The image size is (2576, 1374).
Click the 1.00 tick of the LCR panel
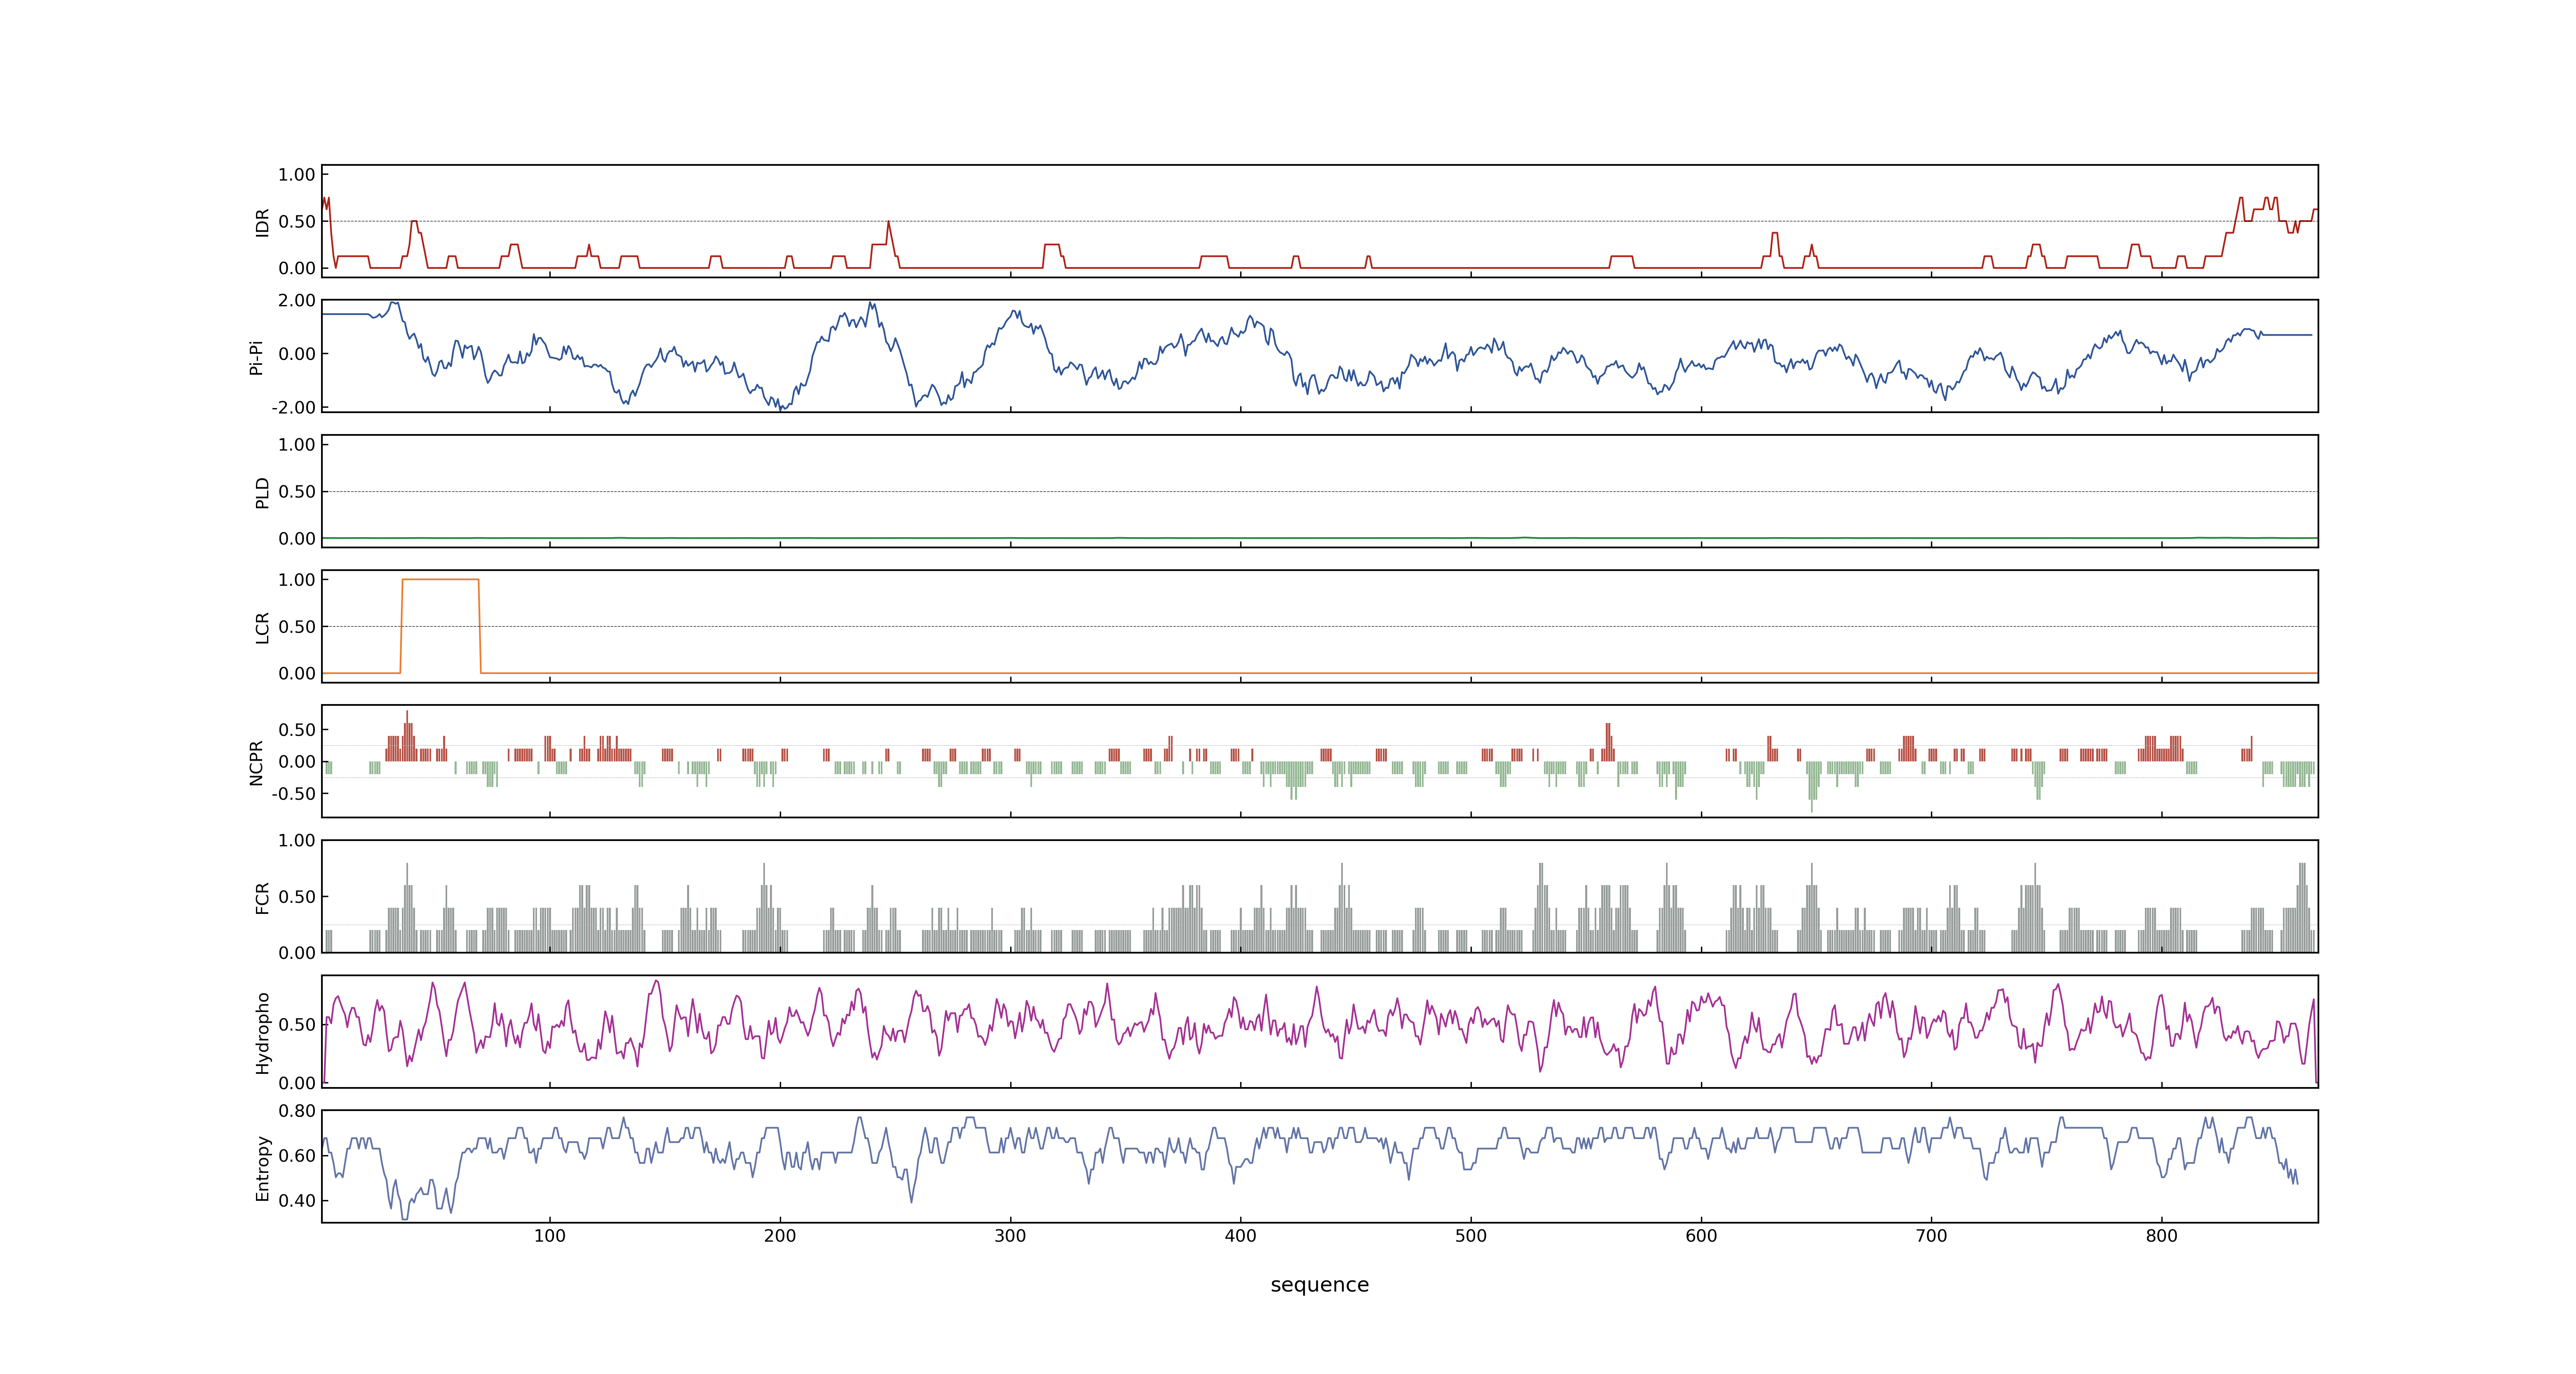coord(297,580)
